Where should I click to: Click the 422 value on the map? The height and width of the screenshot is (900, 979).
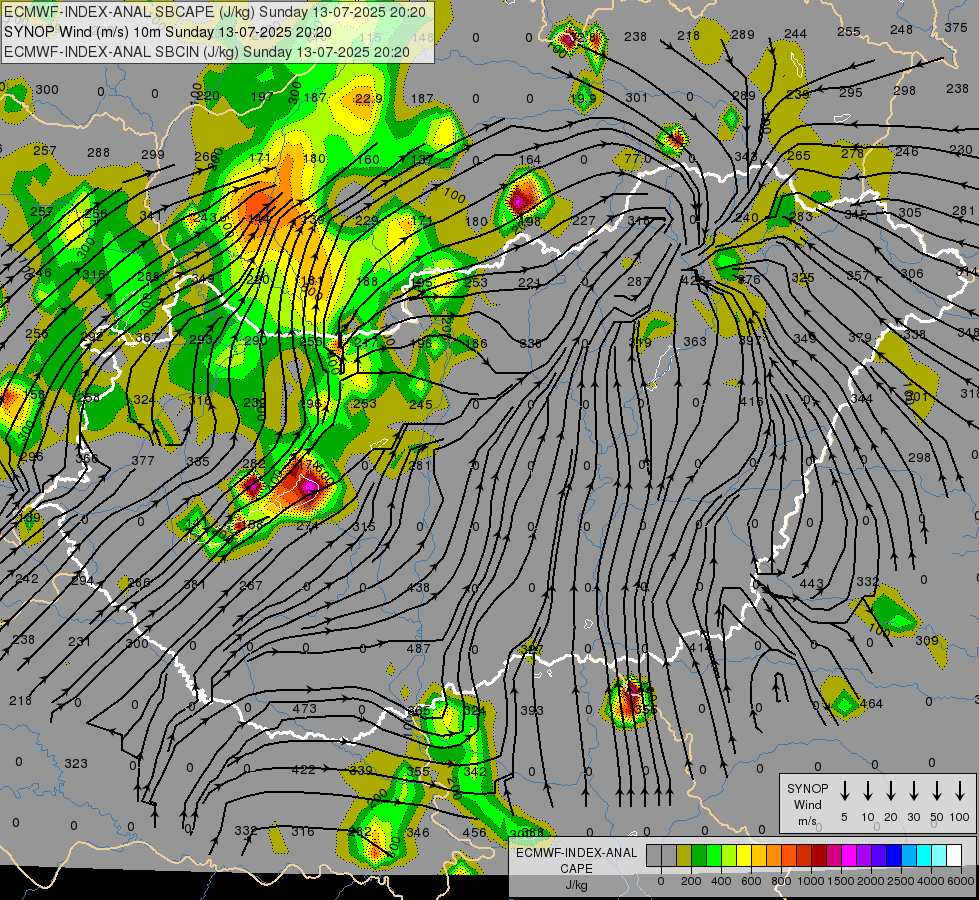click(x=303, y=769)
